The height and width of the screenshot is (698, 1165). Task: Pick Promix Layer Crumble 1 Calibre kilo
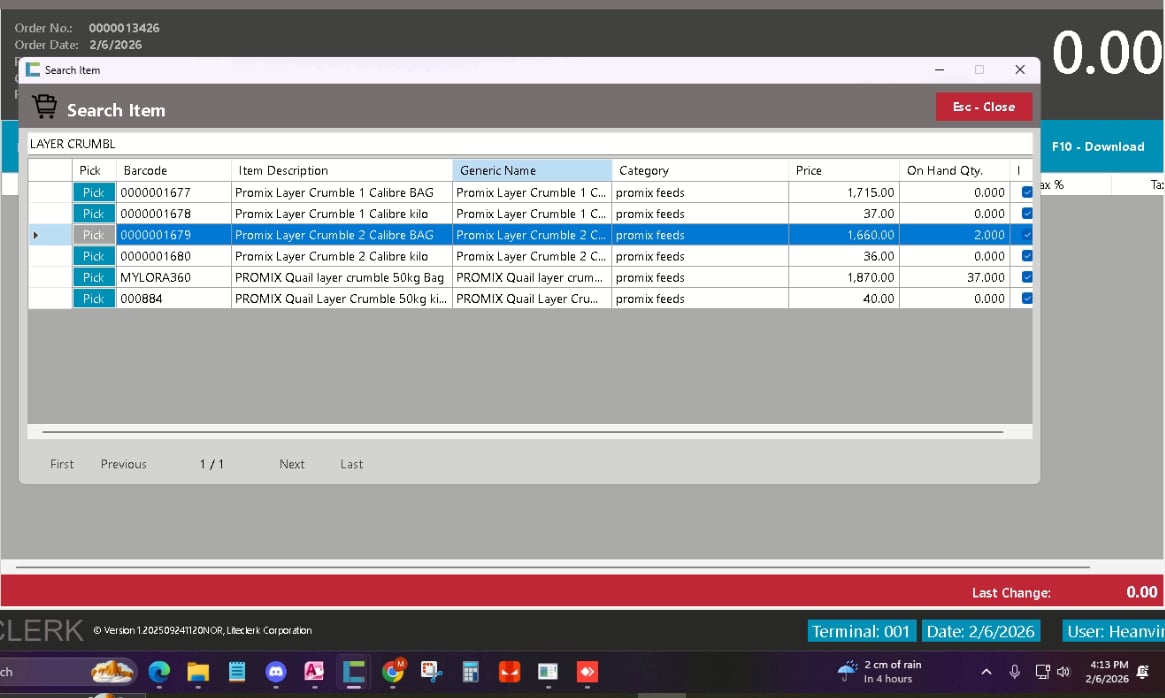pyautogui.click(x=93, y=214)
